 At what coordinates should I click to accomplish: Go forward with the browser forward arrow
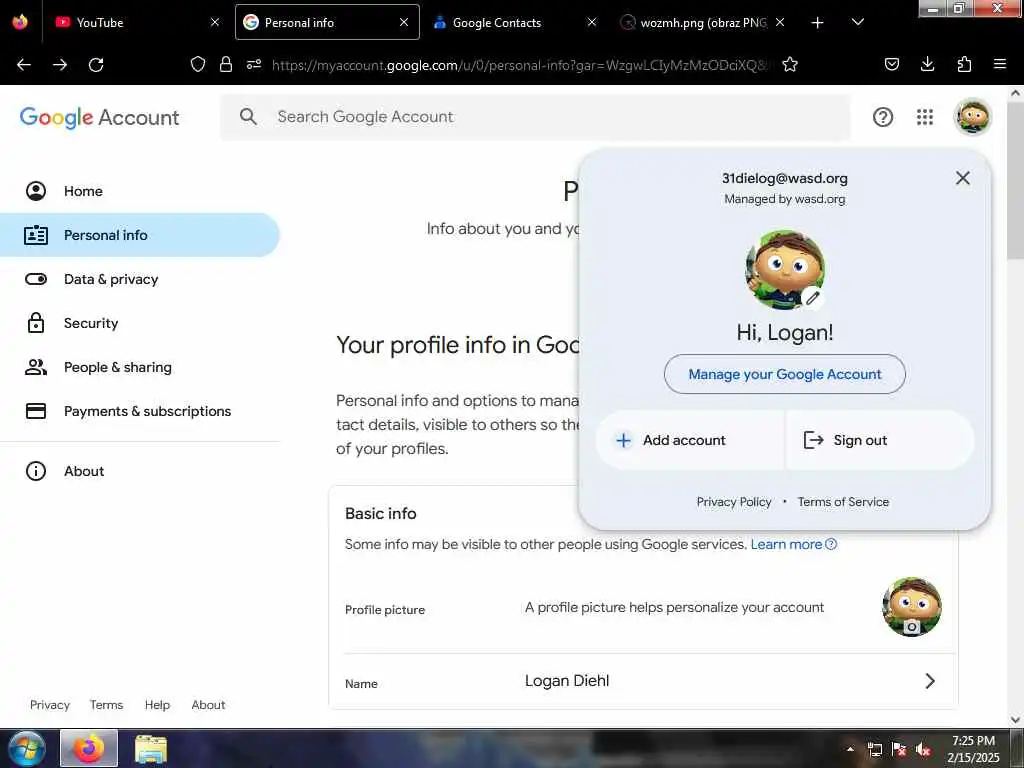pyautogui.click(x=60, y=65)
